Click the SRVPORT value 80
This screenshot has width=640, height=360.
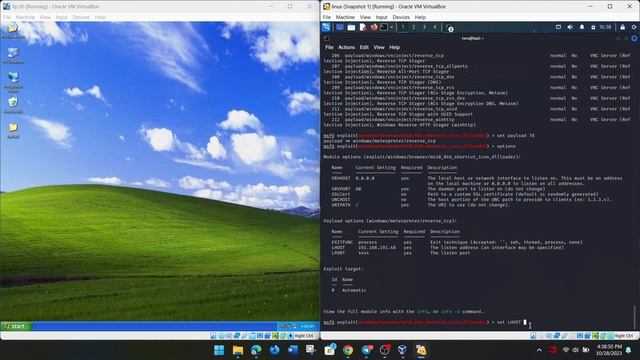tap(358, 189)
